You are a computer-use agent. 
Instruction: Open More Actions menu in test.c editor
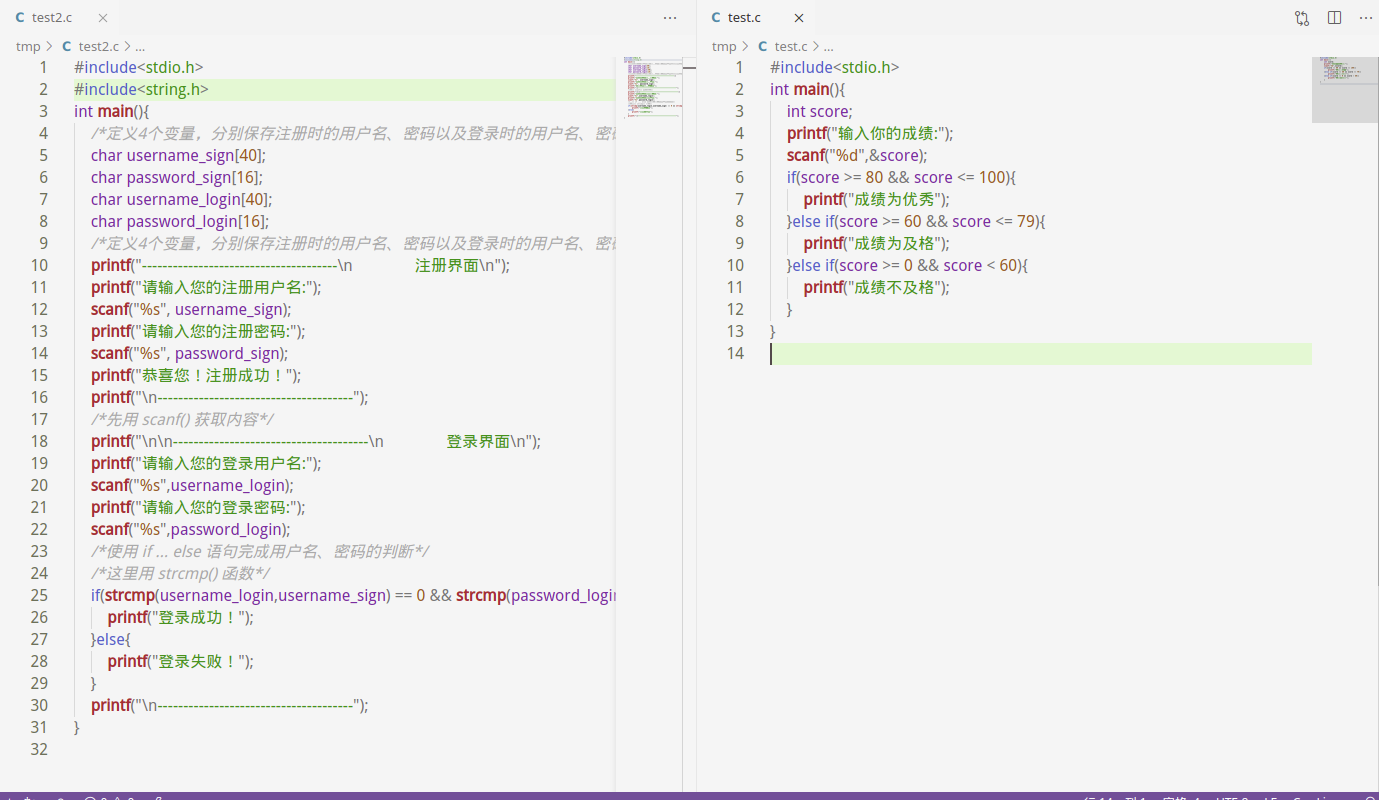coord(1365,17)
